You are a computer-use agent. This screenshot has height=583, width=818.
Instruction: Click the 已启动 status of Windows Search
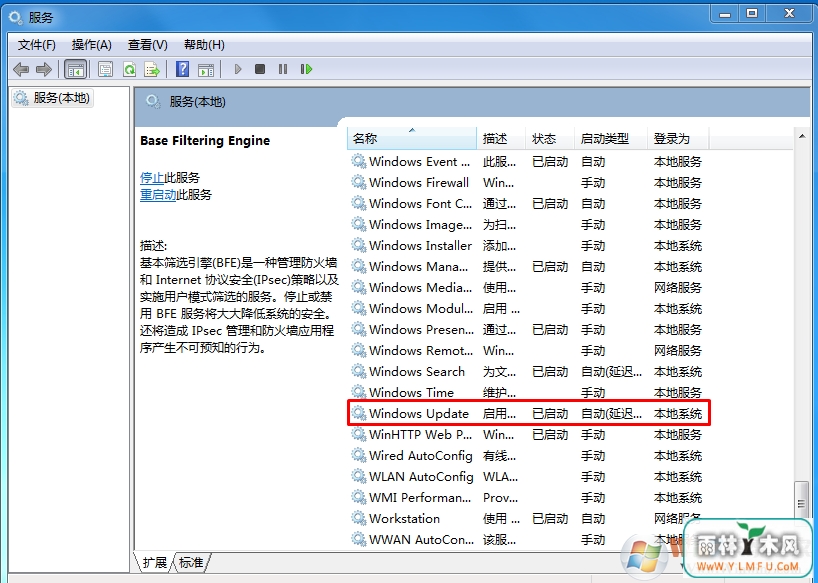pos(550,371)
